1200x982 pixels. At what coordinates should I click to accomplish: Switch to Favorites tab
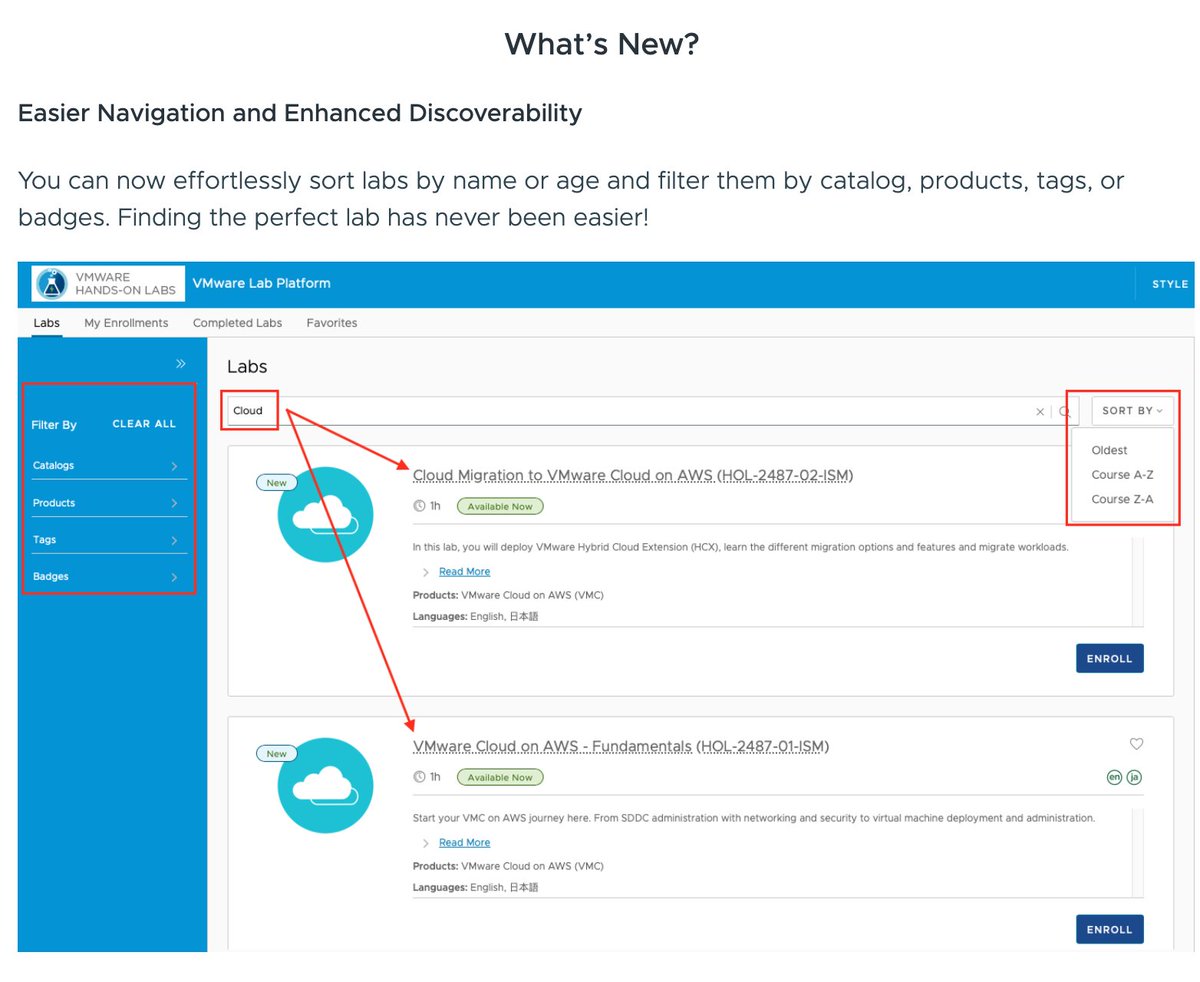click(x=331, y=323)
